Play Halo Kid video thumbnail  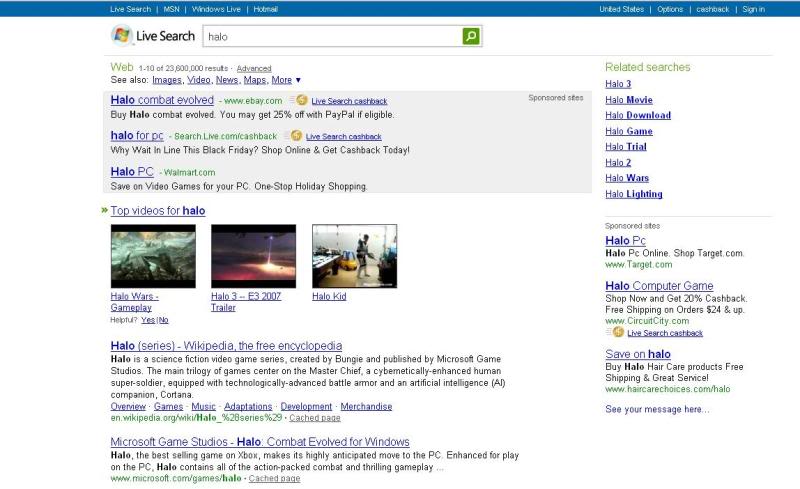pyautogui.click(x=355, y=256)
